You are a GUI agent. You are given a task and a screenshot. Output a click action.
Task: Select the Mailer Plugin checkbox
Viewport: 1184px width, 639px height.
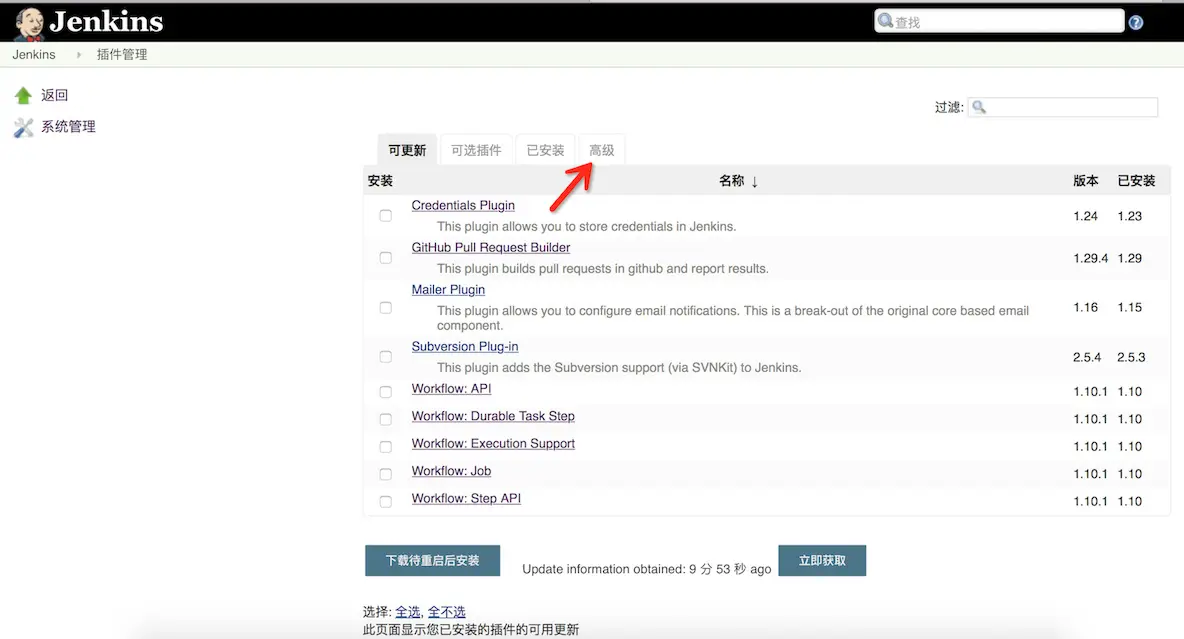[x=386, y=307]
